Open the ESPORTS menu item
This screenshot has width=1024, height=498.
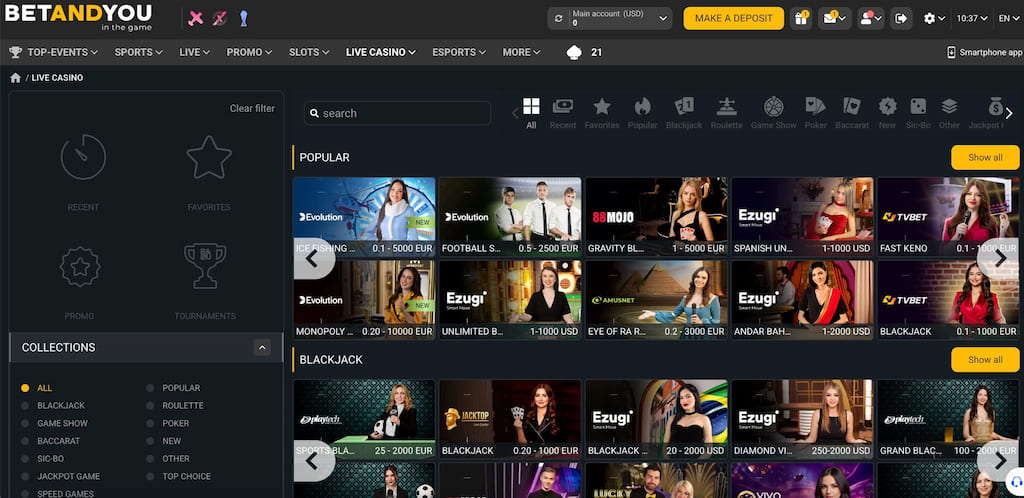[459, 52]
